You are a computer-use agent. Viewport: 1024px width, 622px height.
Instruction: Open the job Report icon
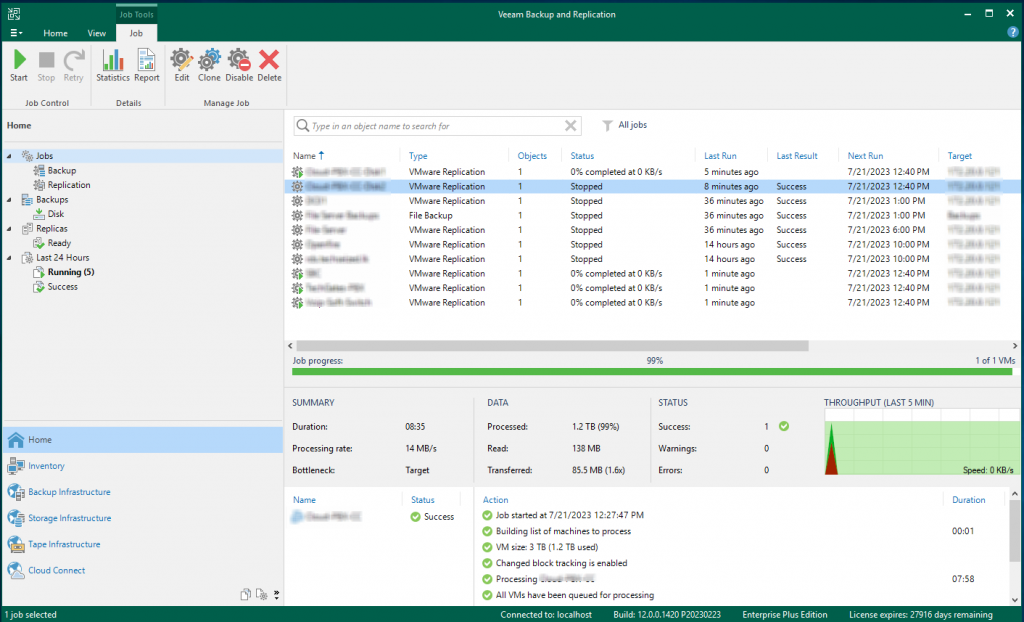[x=147, y=65]
